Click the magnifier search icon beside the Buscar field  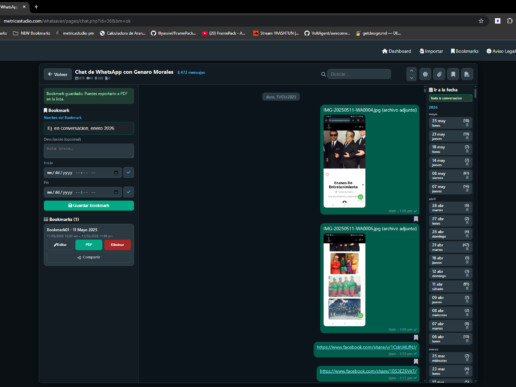pyautogui.click(x=323, y=74)
